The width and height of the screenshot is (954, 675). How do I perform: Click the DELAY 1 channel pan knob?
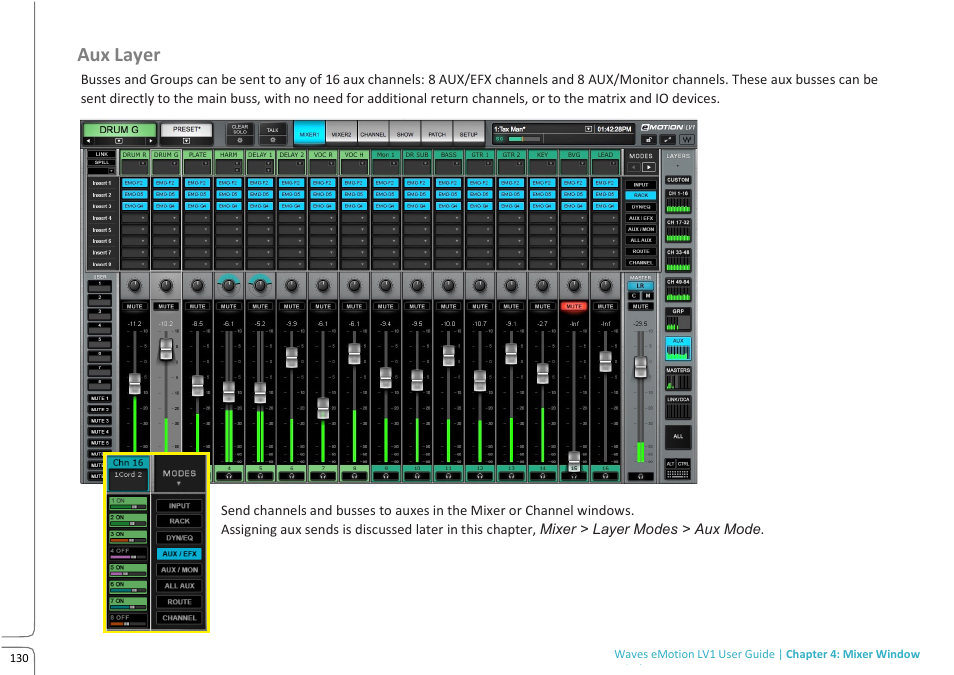pyautogui.click(x=260, y=285)
